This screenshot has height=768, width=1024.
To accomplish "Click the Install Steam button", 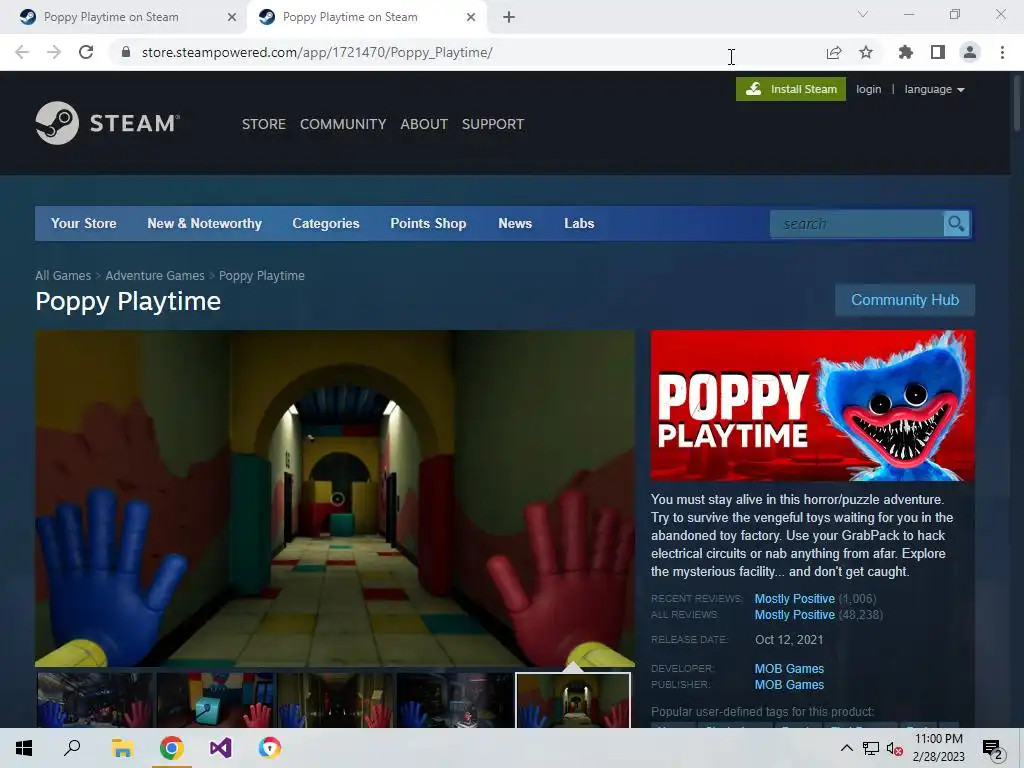I will pyautogui.click(x=791, y=89).
